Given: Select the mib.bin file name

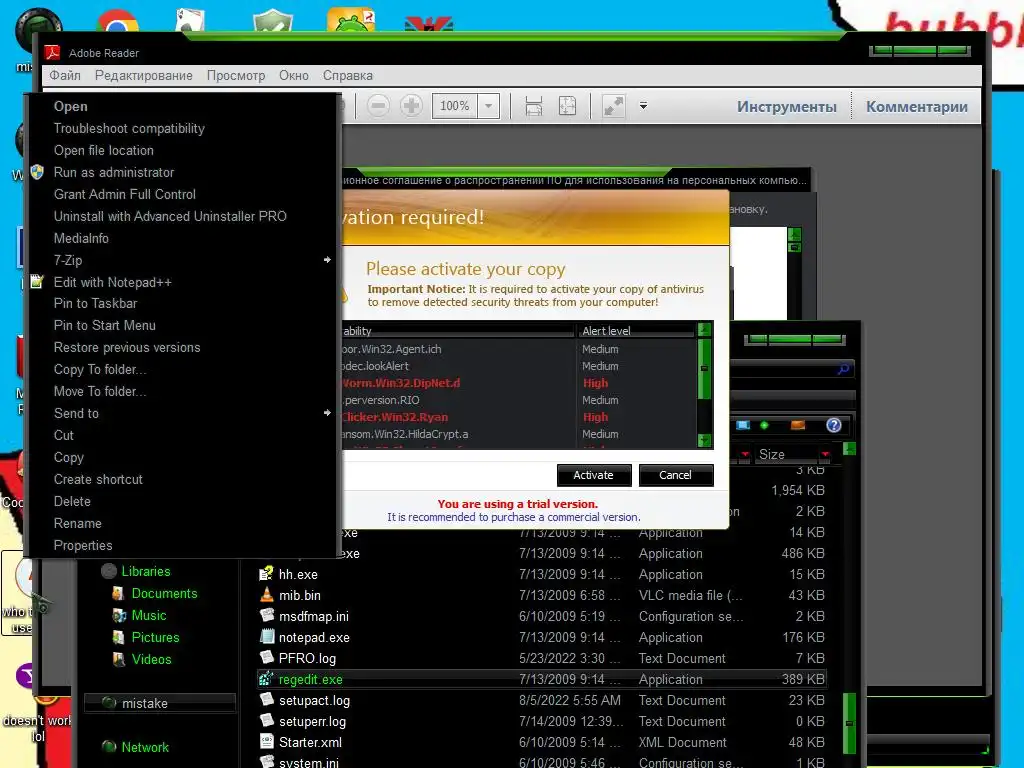Looking at the screenshot, I should coord(300,595).
